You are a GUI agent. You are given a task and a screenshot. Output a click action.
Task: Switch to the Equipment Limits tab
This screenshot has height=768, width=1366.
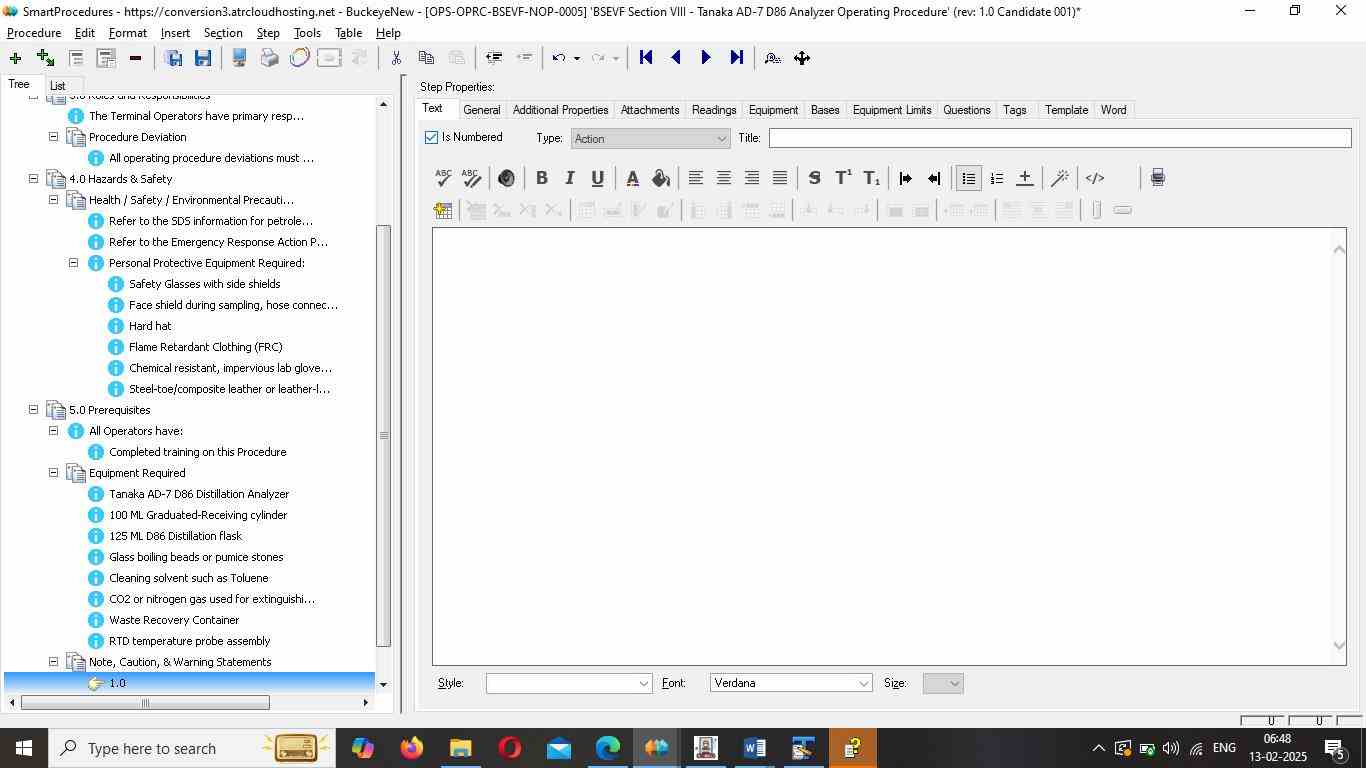pyautogui.click(x=892, y=110)
